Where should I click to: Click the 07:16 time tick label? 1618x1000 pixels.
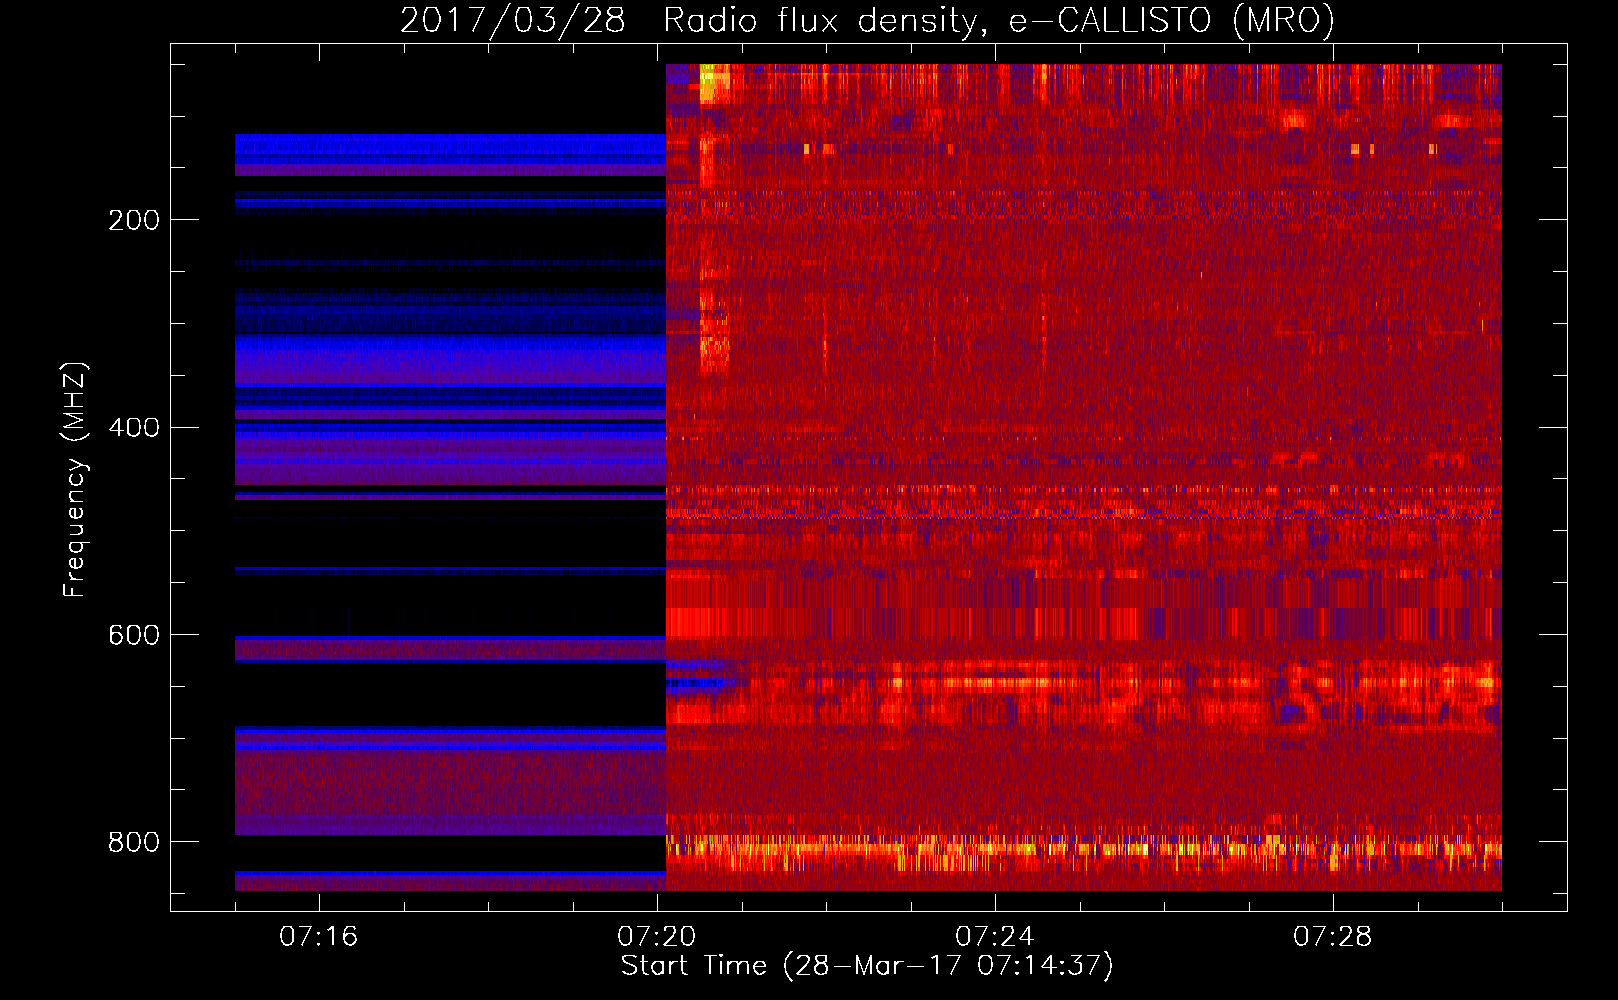pos(319,937)
